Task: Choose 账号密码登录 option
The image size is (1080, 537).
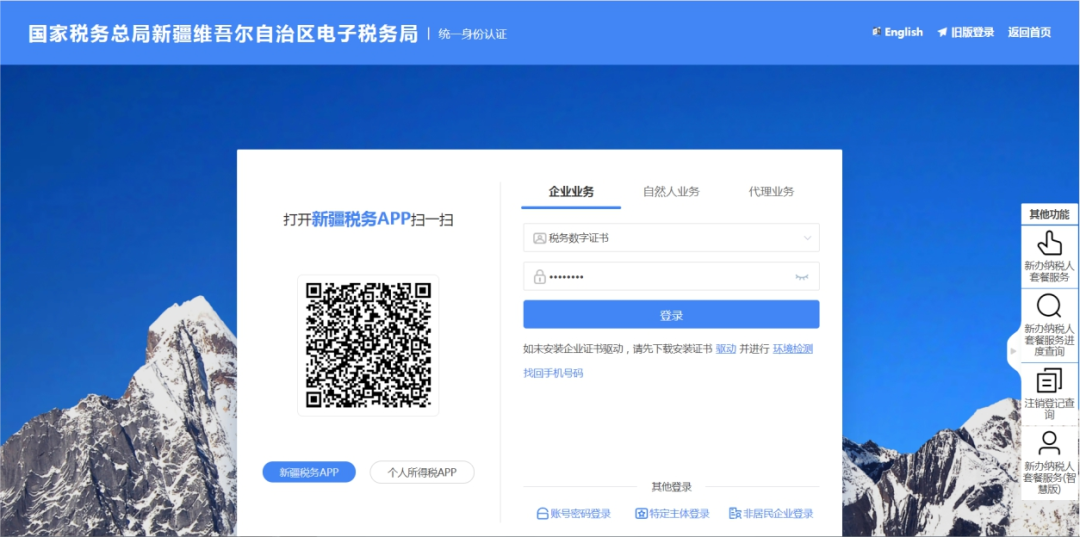Action: 573,514
